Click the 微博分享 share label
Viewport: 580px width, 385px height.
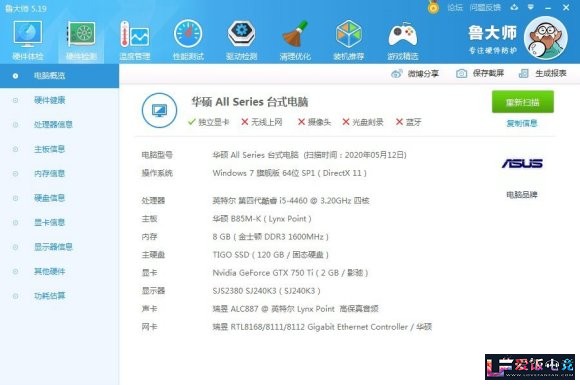coord(423,74)
